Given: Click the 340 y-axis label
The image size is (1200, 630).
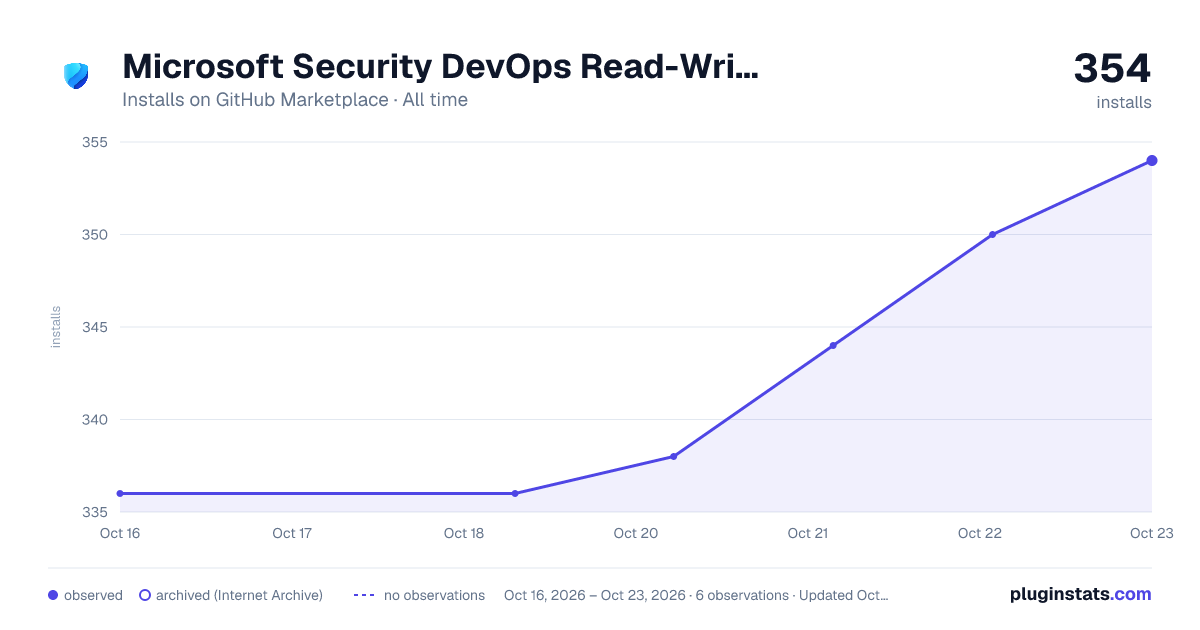Looking at the screenshot, I should coord(94,420).
